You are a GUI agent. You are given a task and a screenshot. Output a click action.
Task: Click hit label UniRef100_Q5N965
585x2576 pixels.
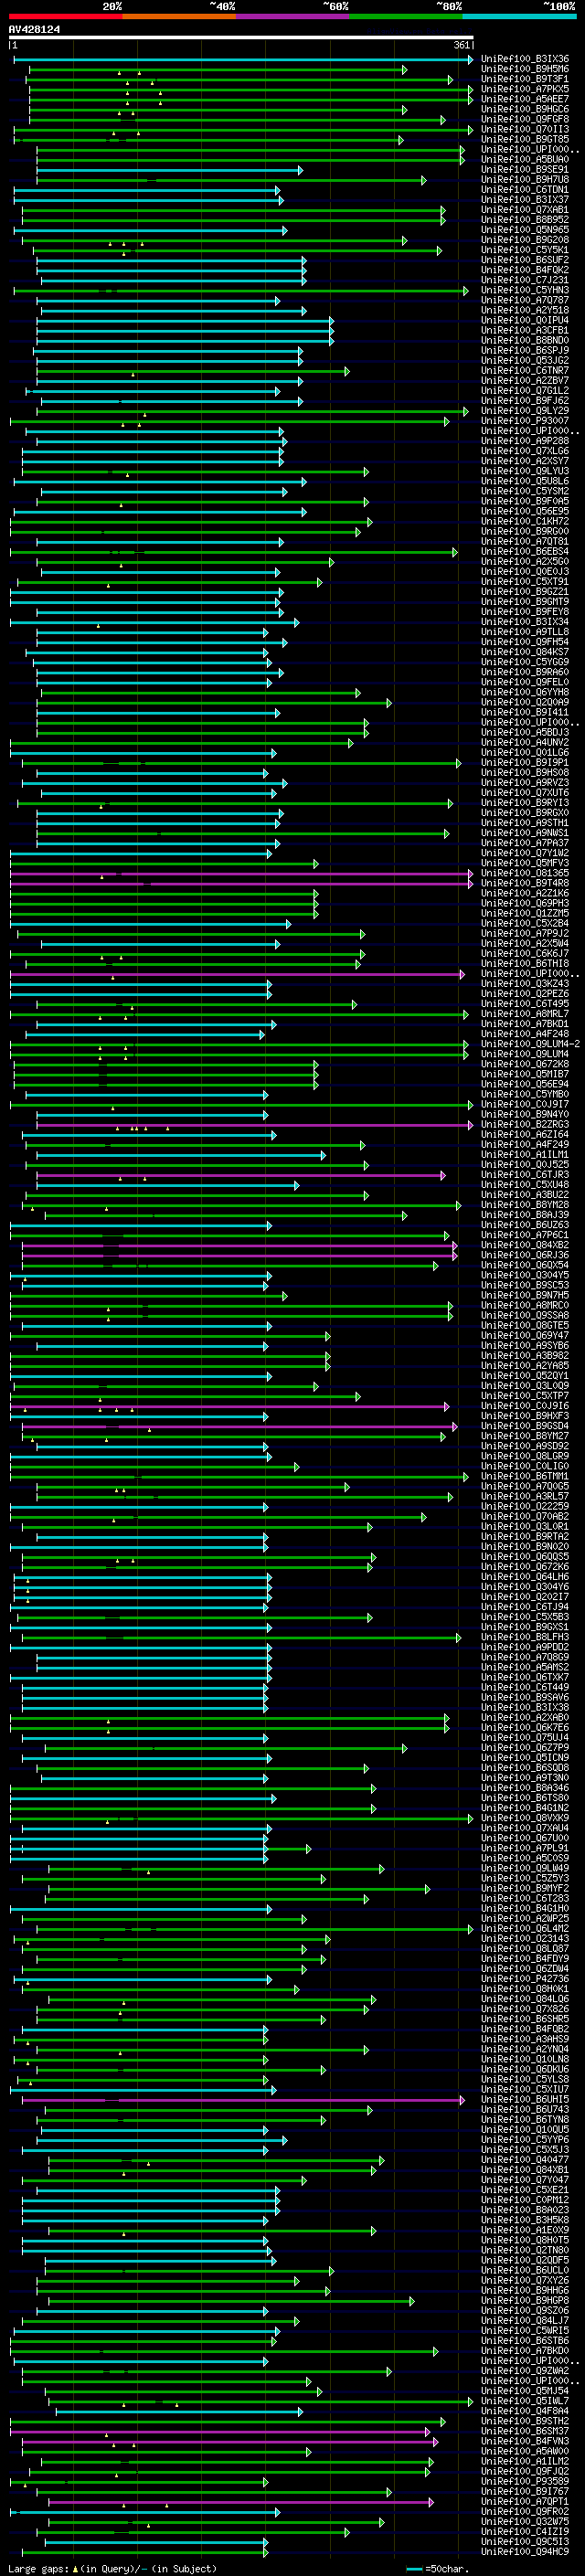coord(525,230)
